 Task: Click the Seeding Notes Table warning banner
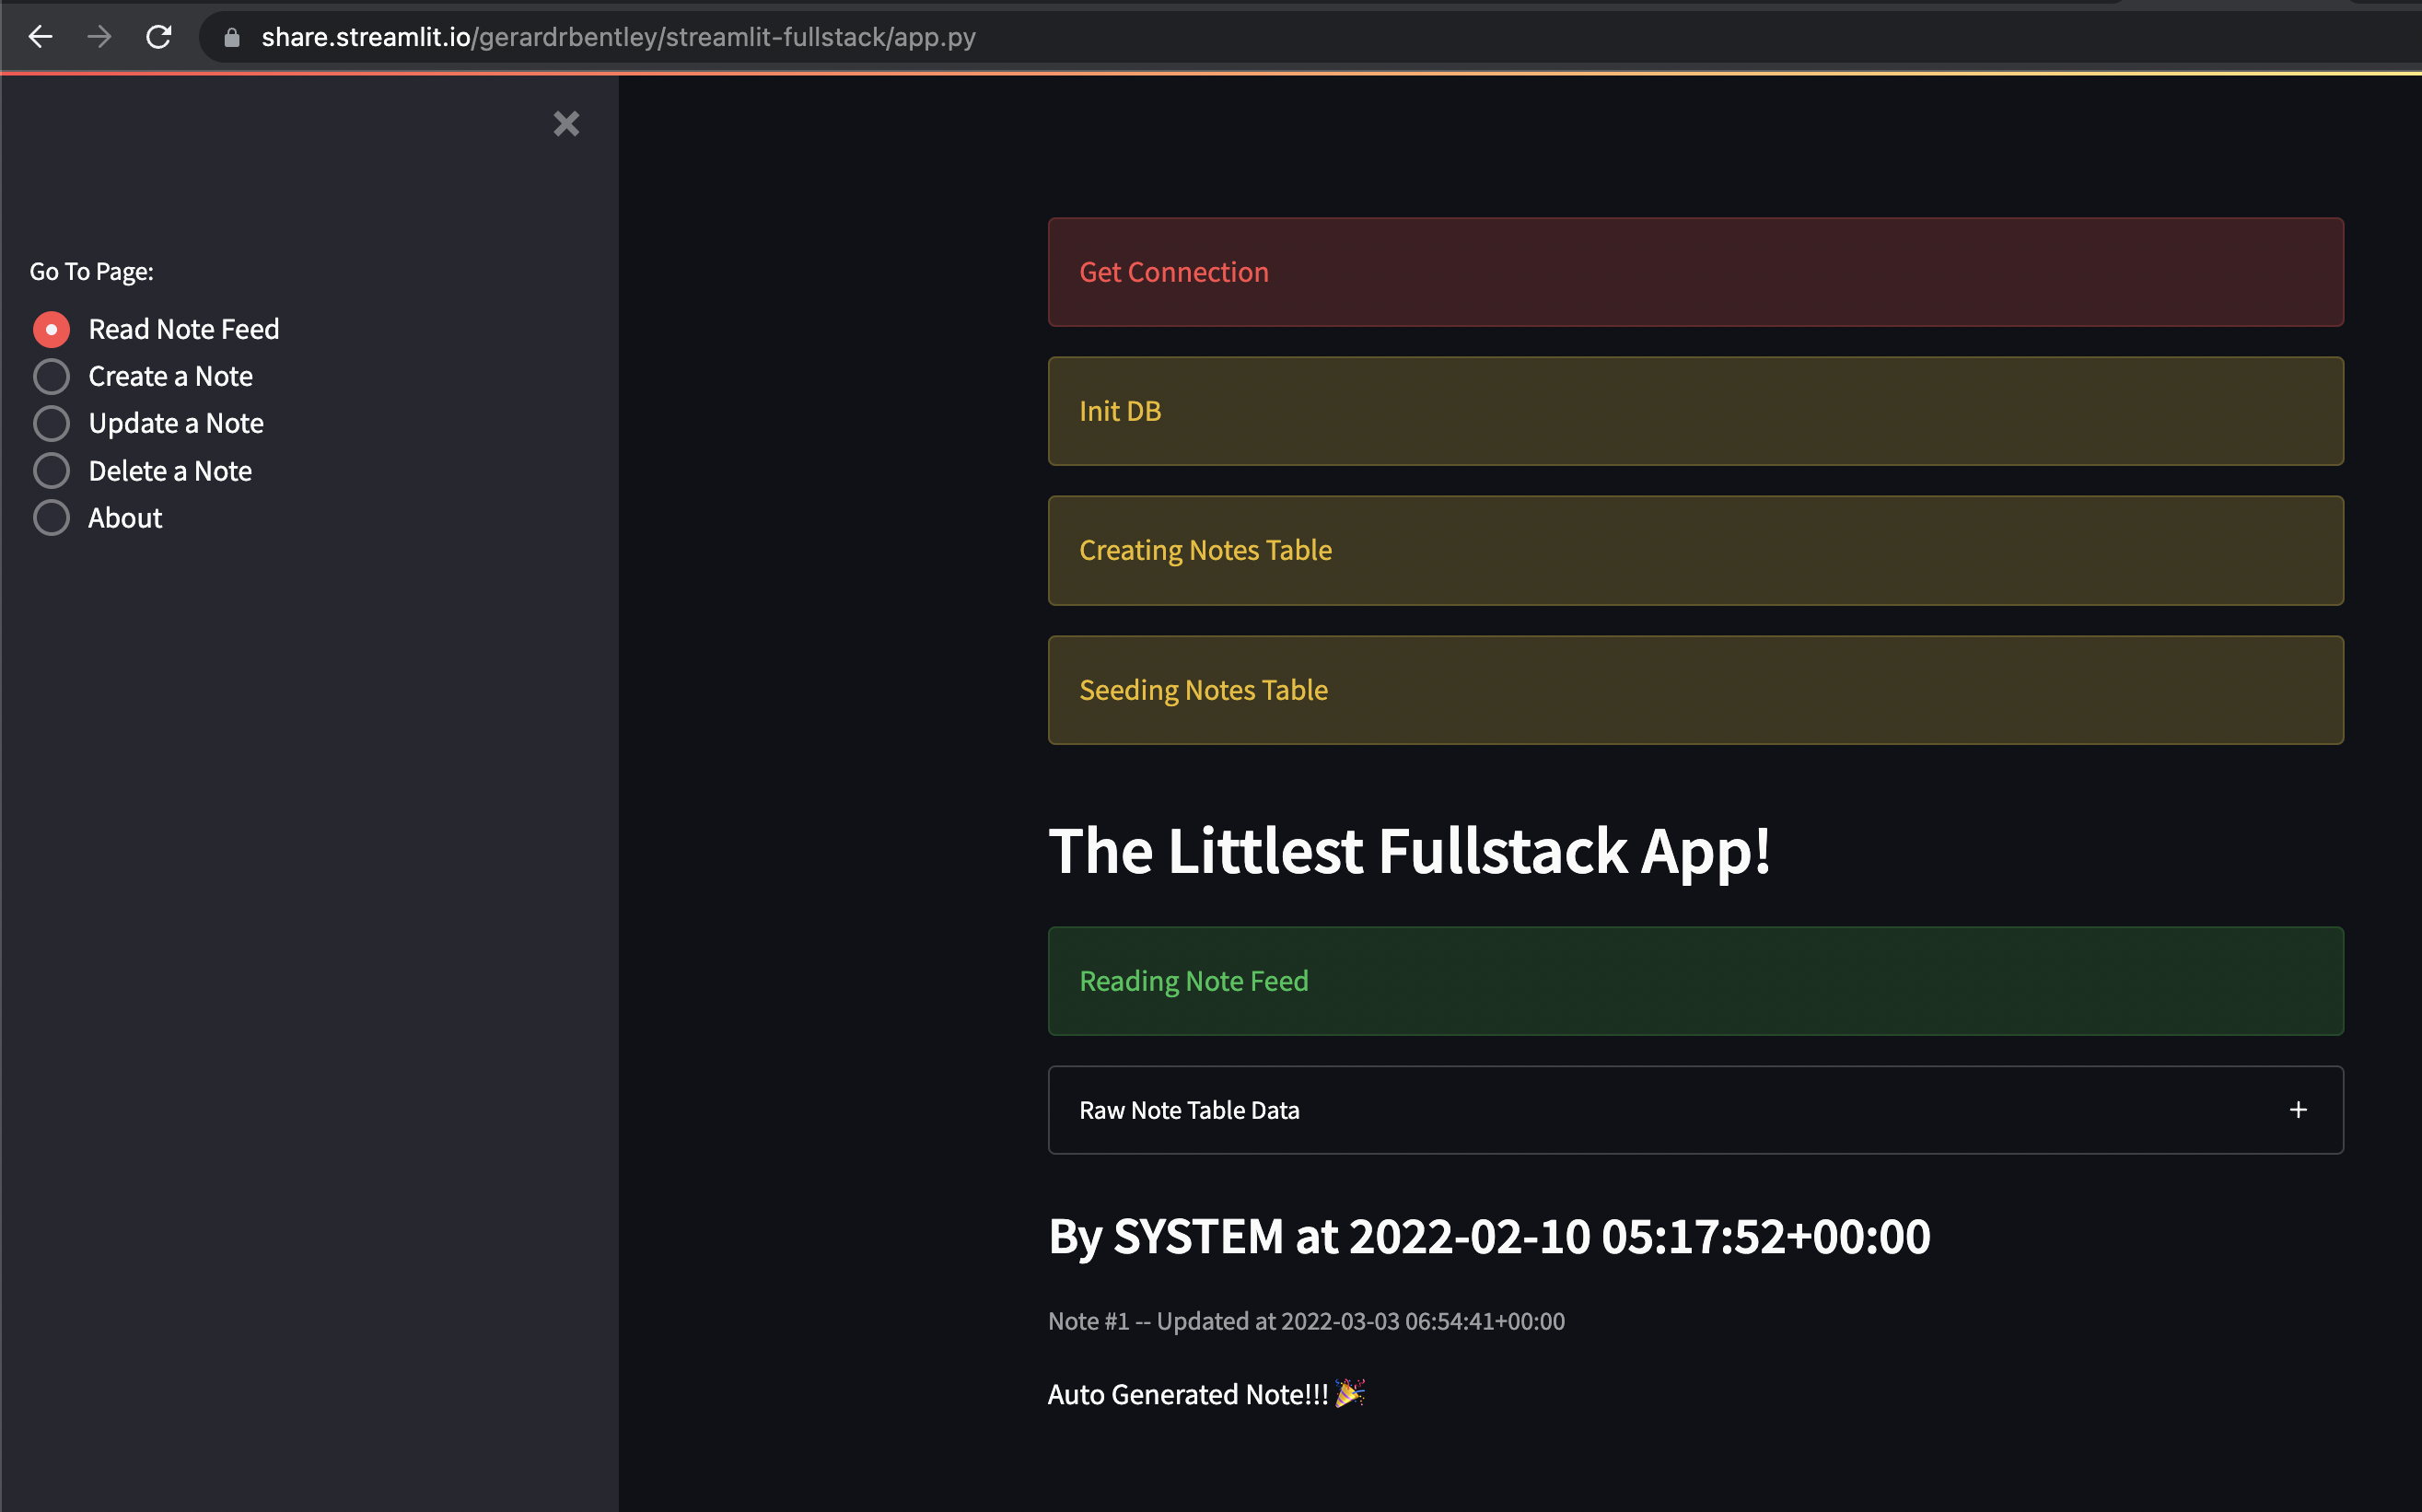(x=1695, y=690)
